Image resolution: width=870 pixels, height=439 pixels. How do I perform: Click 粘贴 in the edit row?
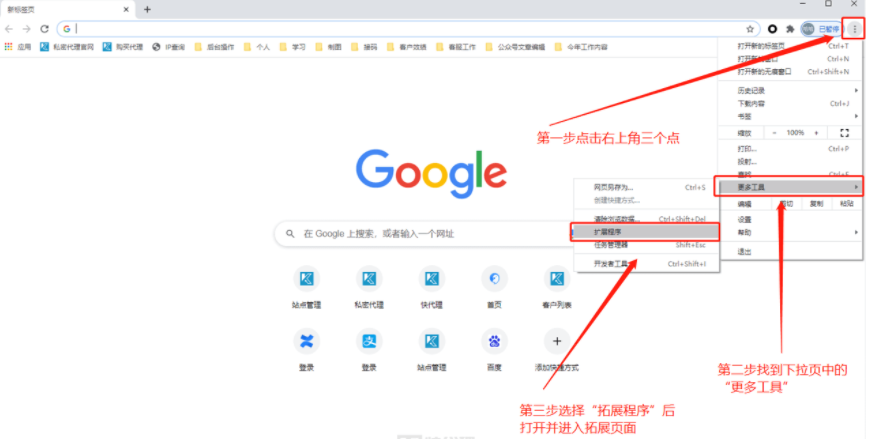coord(847,204)
